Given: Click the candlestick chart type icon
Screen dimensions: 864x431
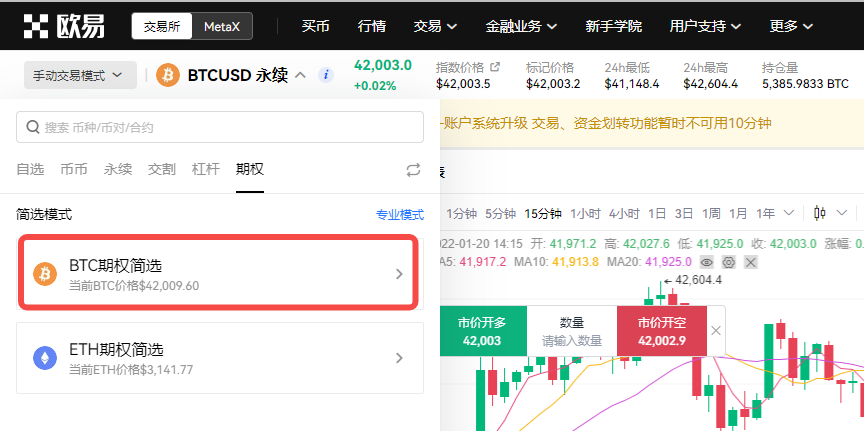Looking at the screenshot, I should (820, 213).
